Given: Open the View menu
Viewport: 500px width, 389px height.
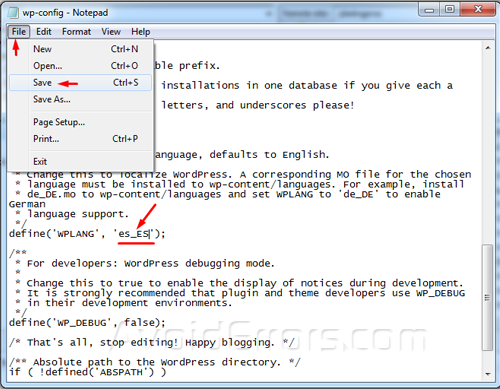Looking at the screenshot, I should point(111,32).
